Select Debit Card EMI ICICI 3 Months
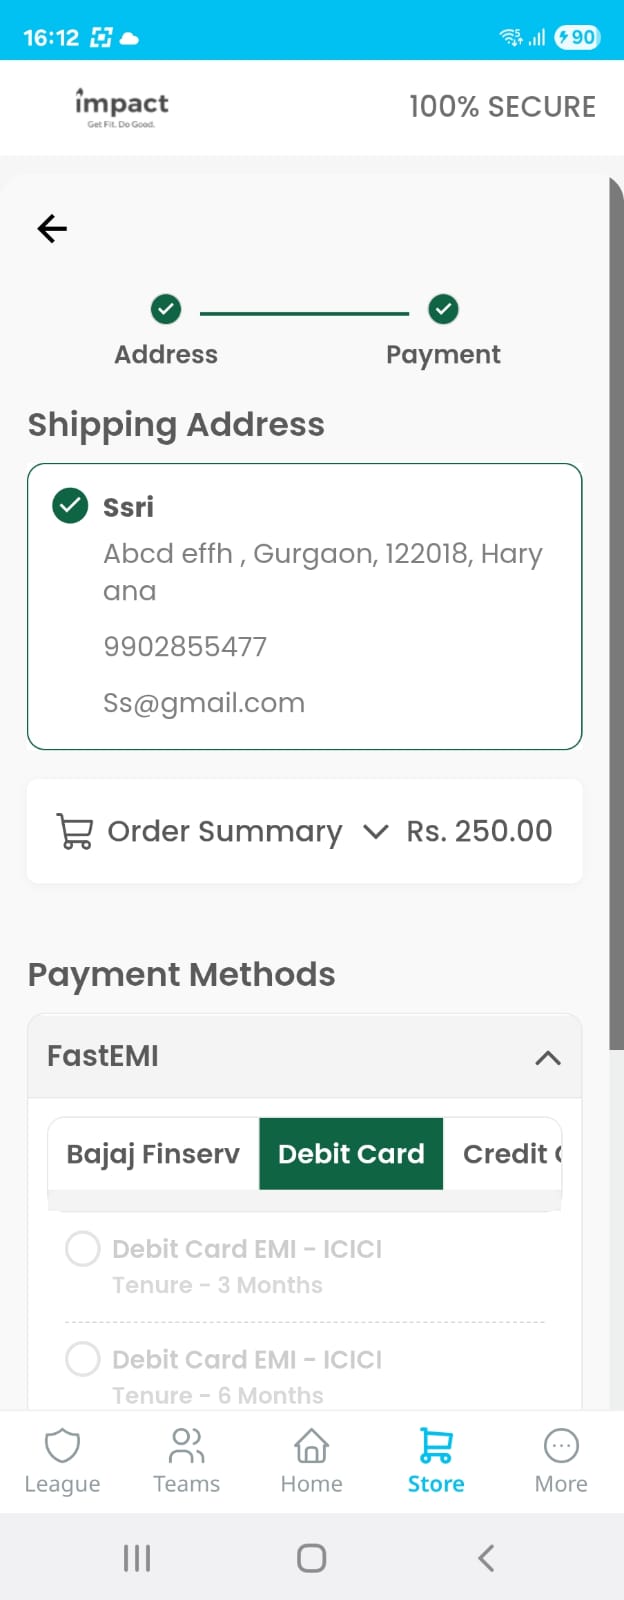The image size is (624, 1600). click(83, 1249)
